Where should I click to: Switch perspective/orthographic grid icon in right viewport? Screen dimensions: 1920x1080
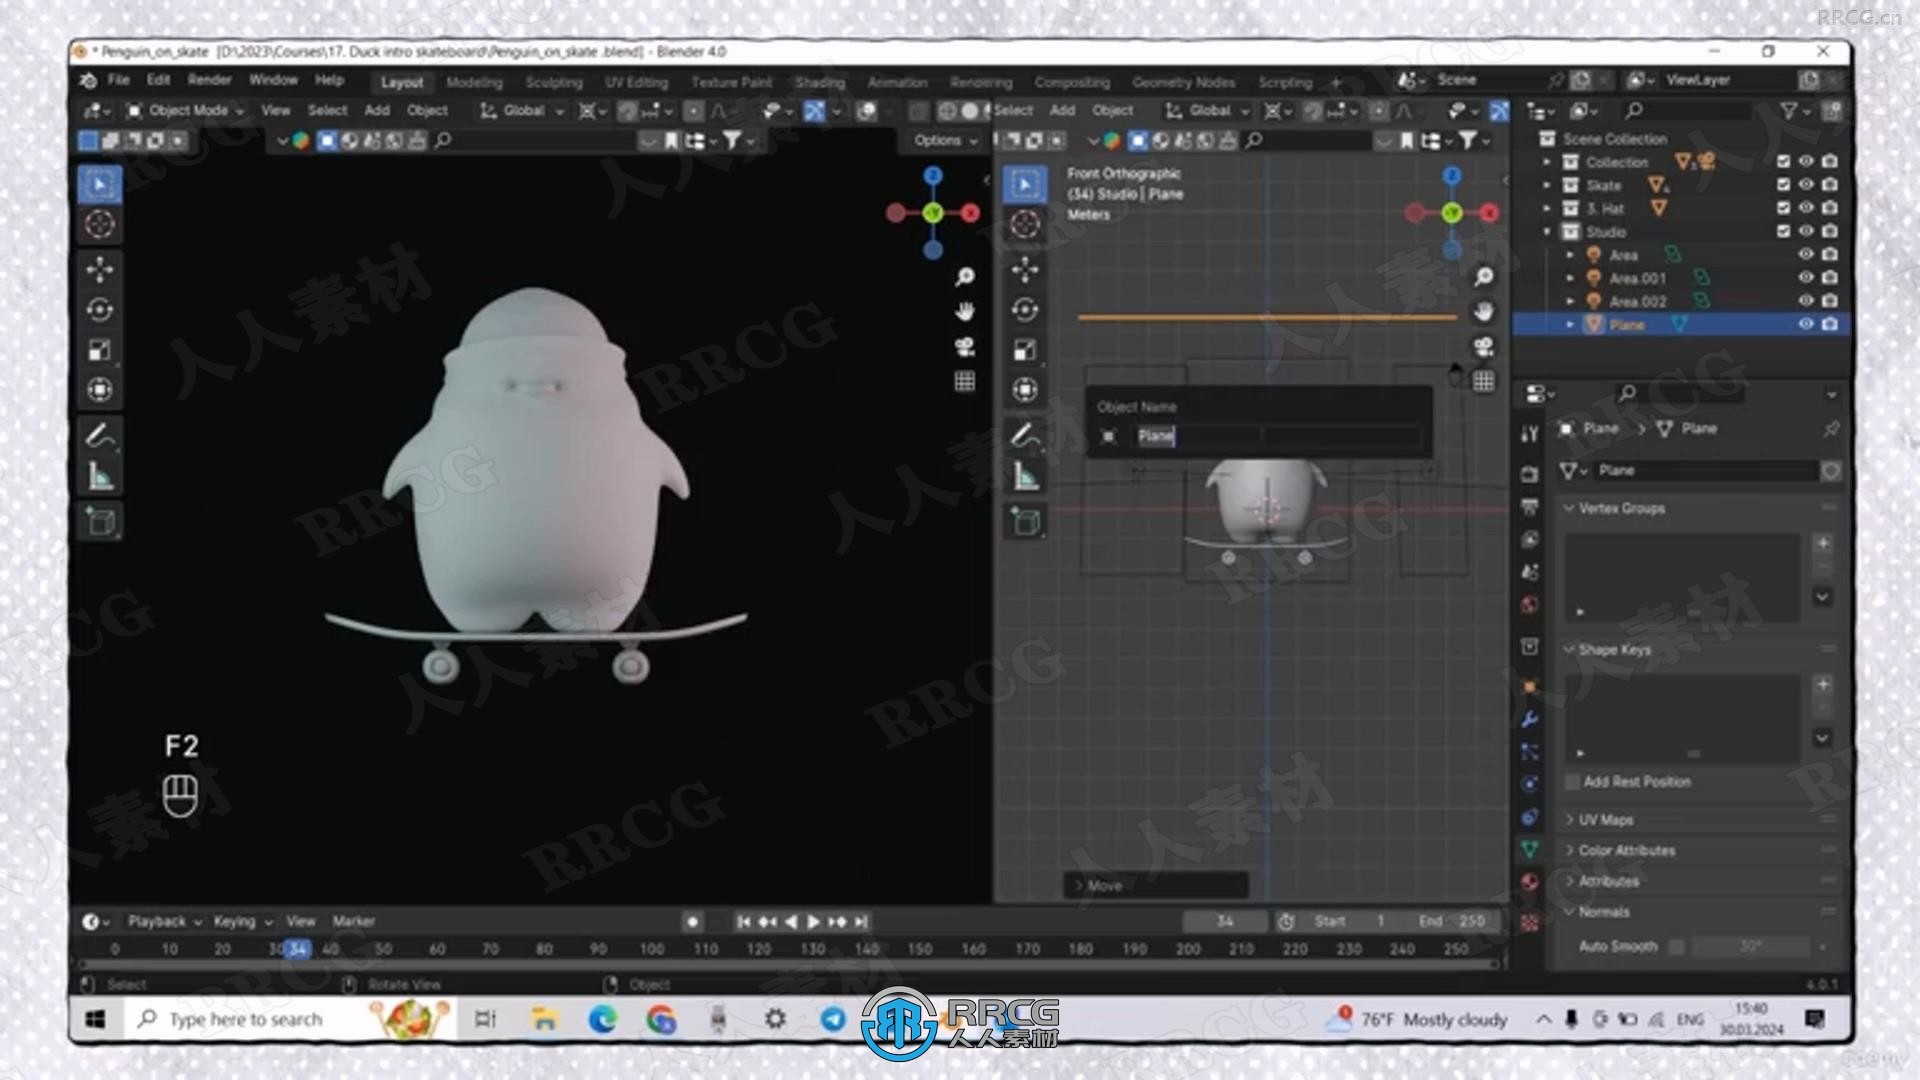tap(1483, 381)
